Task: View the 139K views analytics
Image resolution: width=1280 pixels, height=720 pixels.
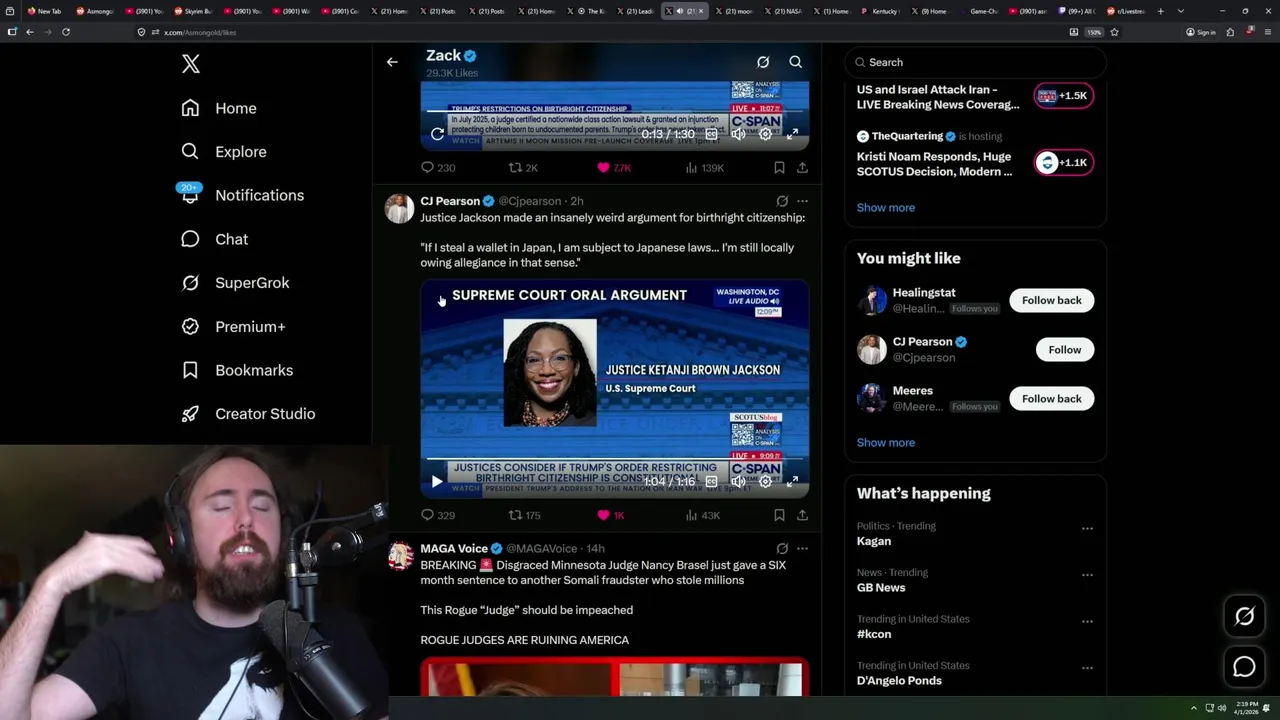Action: 704,168
